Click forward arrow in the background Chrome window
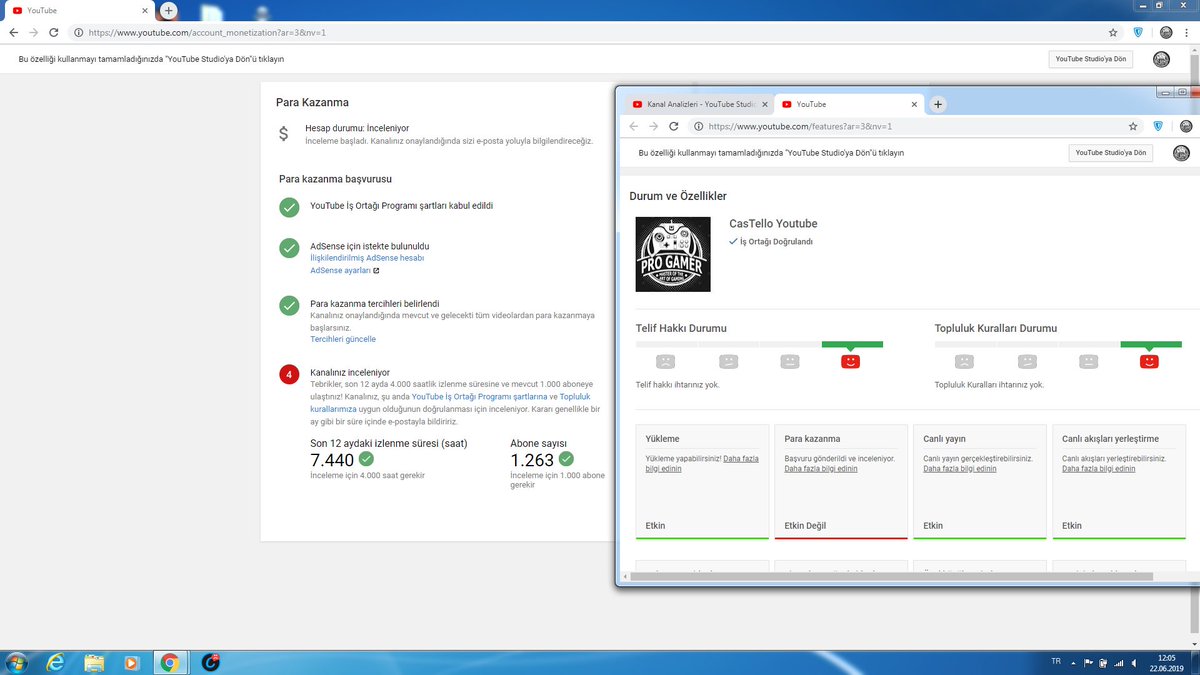Viewport: 1200px width, 675px height. click(34, 33)
